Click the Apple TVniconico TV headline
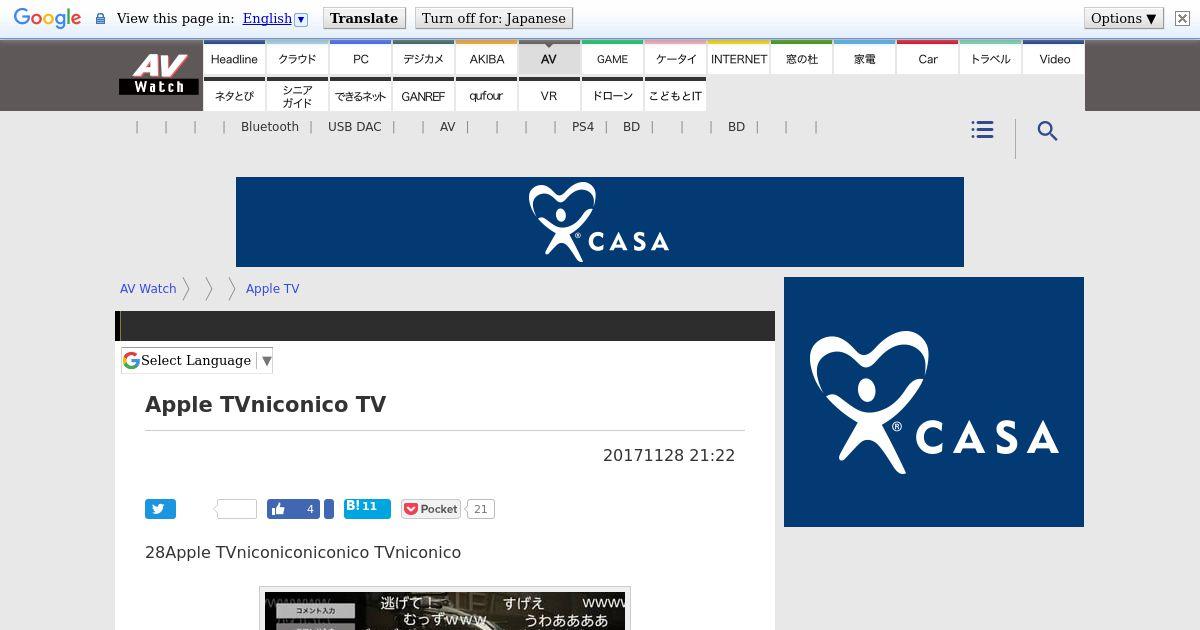This screenshot has height=630, width=1200. [265, 404]
